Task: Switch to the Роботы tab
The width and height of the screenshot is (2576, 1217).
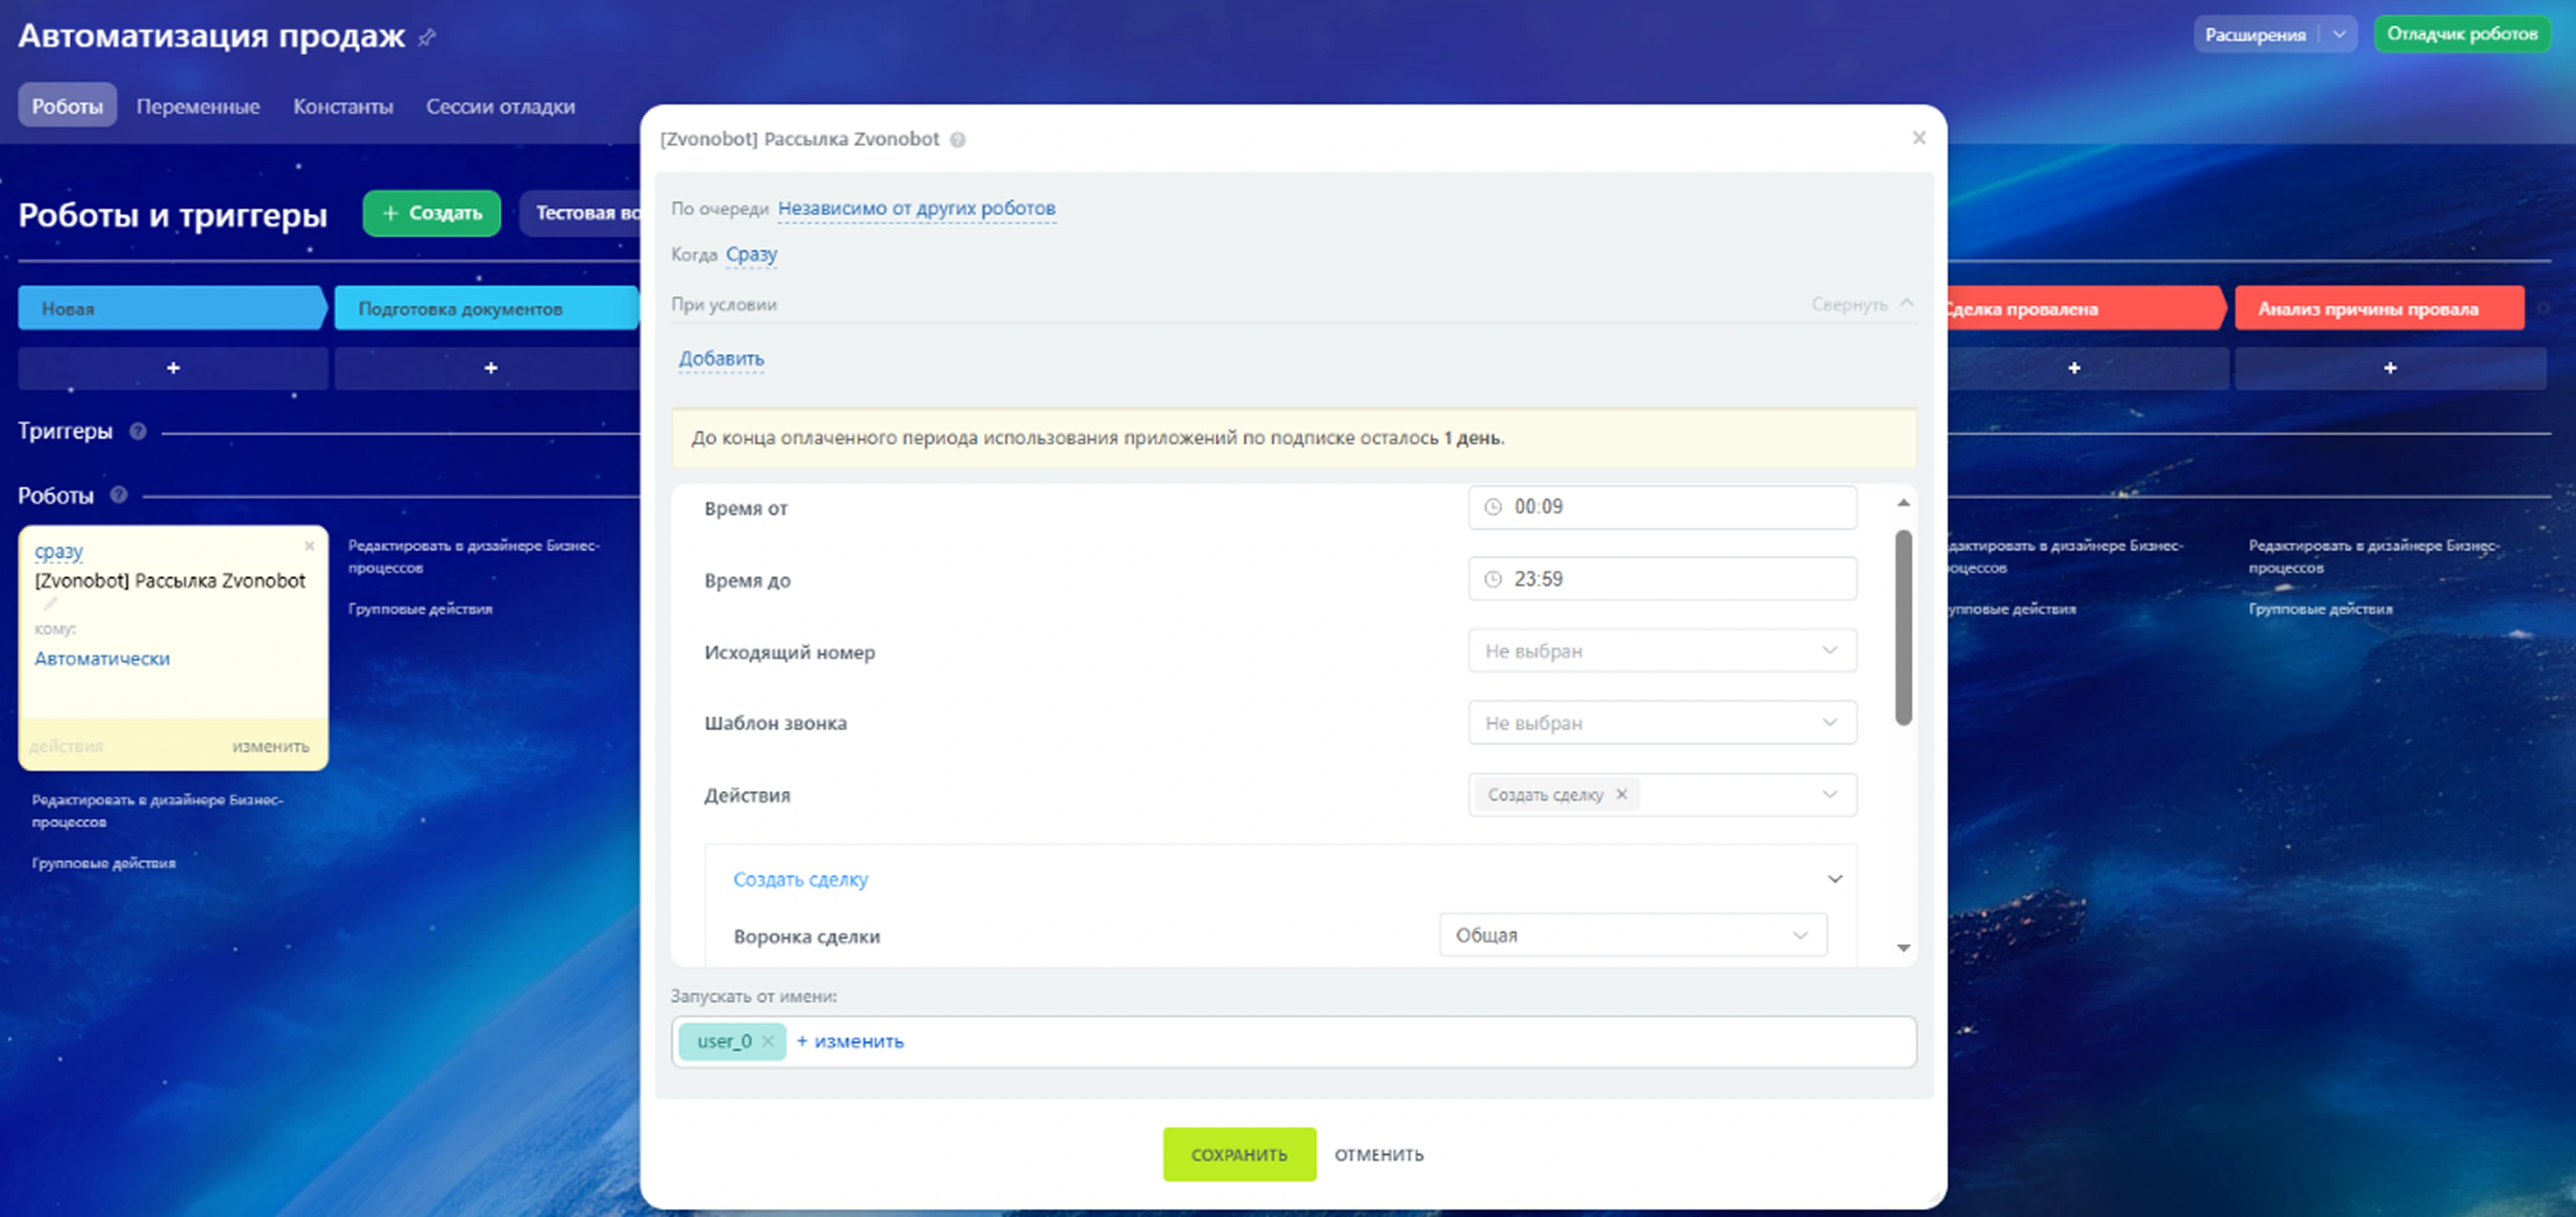Action: tap(67, 106)
